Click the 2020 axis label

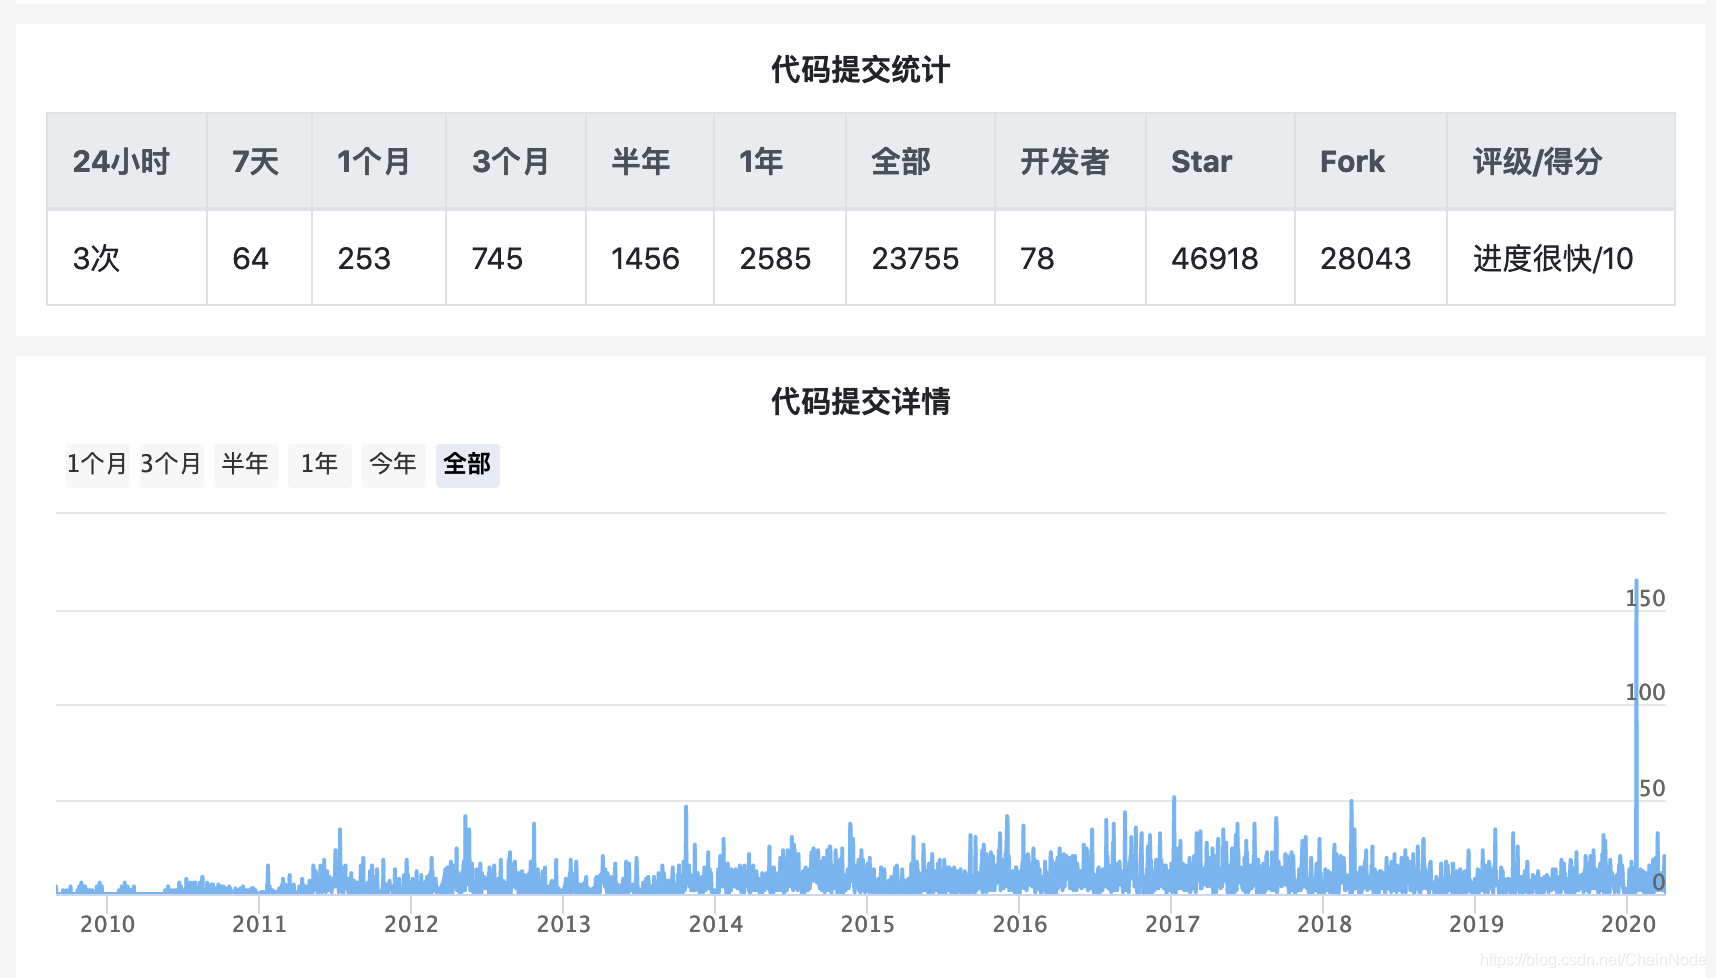click(x=1628, y=924)
